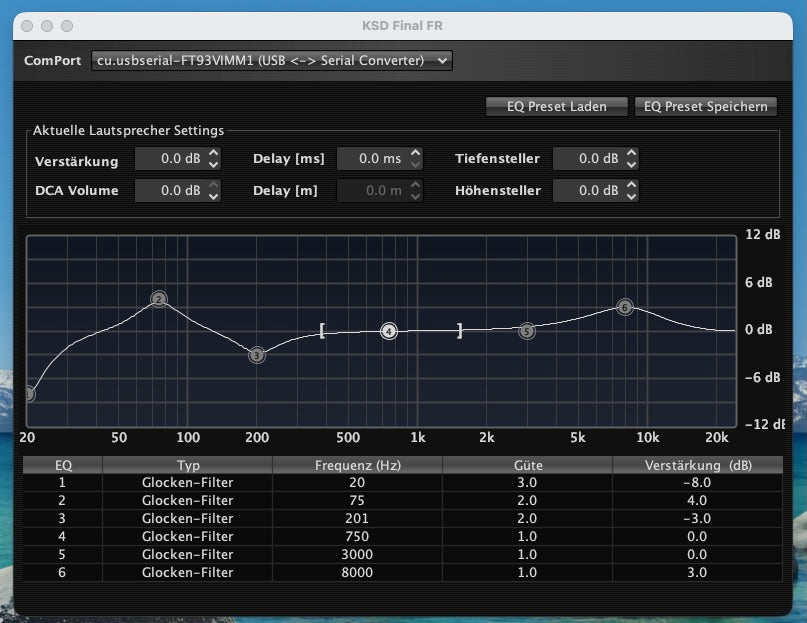Click EQ Preset Speichern button
Viewport: 807px width, 623px height.
(705, 107)
